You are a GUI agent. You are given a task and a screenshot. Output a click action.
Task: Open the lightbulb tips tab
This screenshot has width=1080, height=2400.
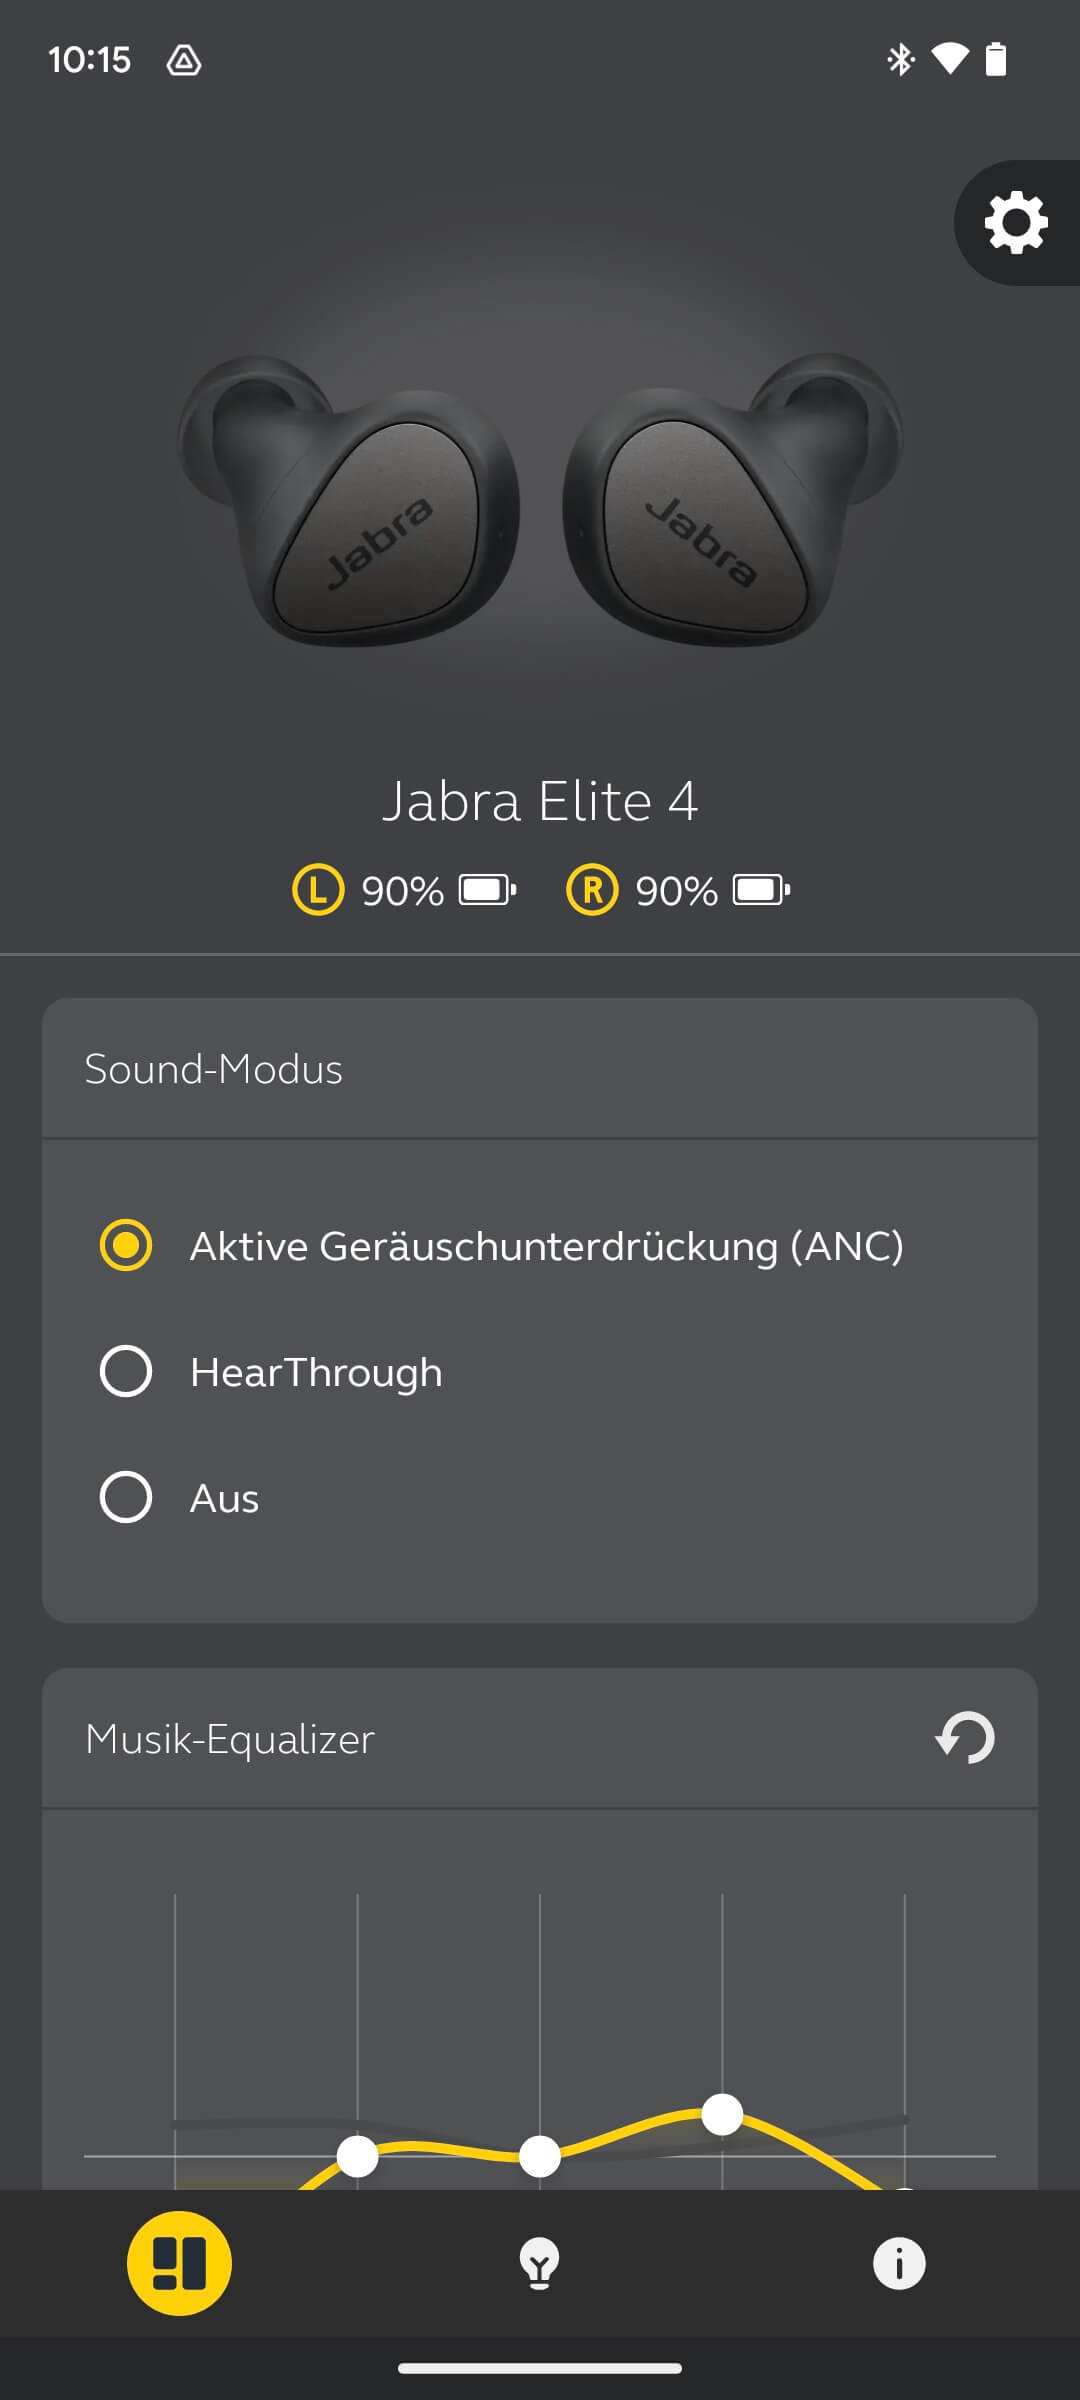click(539, 2264)
